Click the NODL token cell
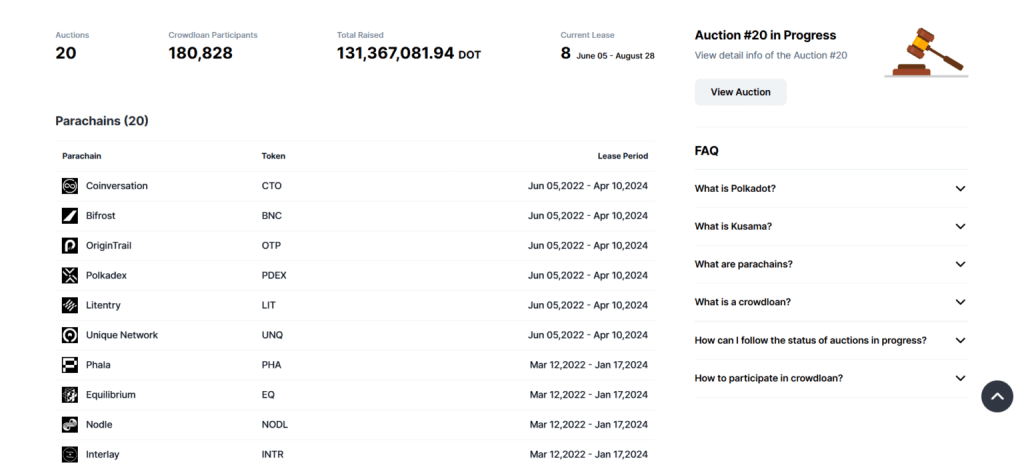The image size is (1024, 463). 275,424
